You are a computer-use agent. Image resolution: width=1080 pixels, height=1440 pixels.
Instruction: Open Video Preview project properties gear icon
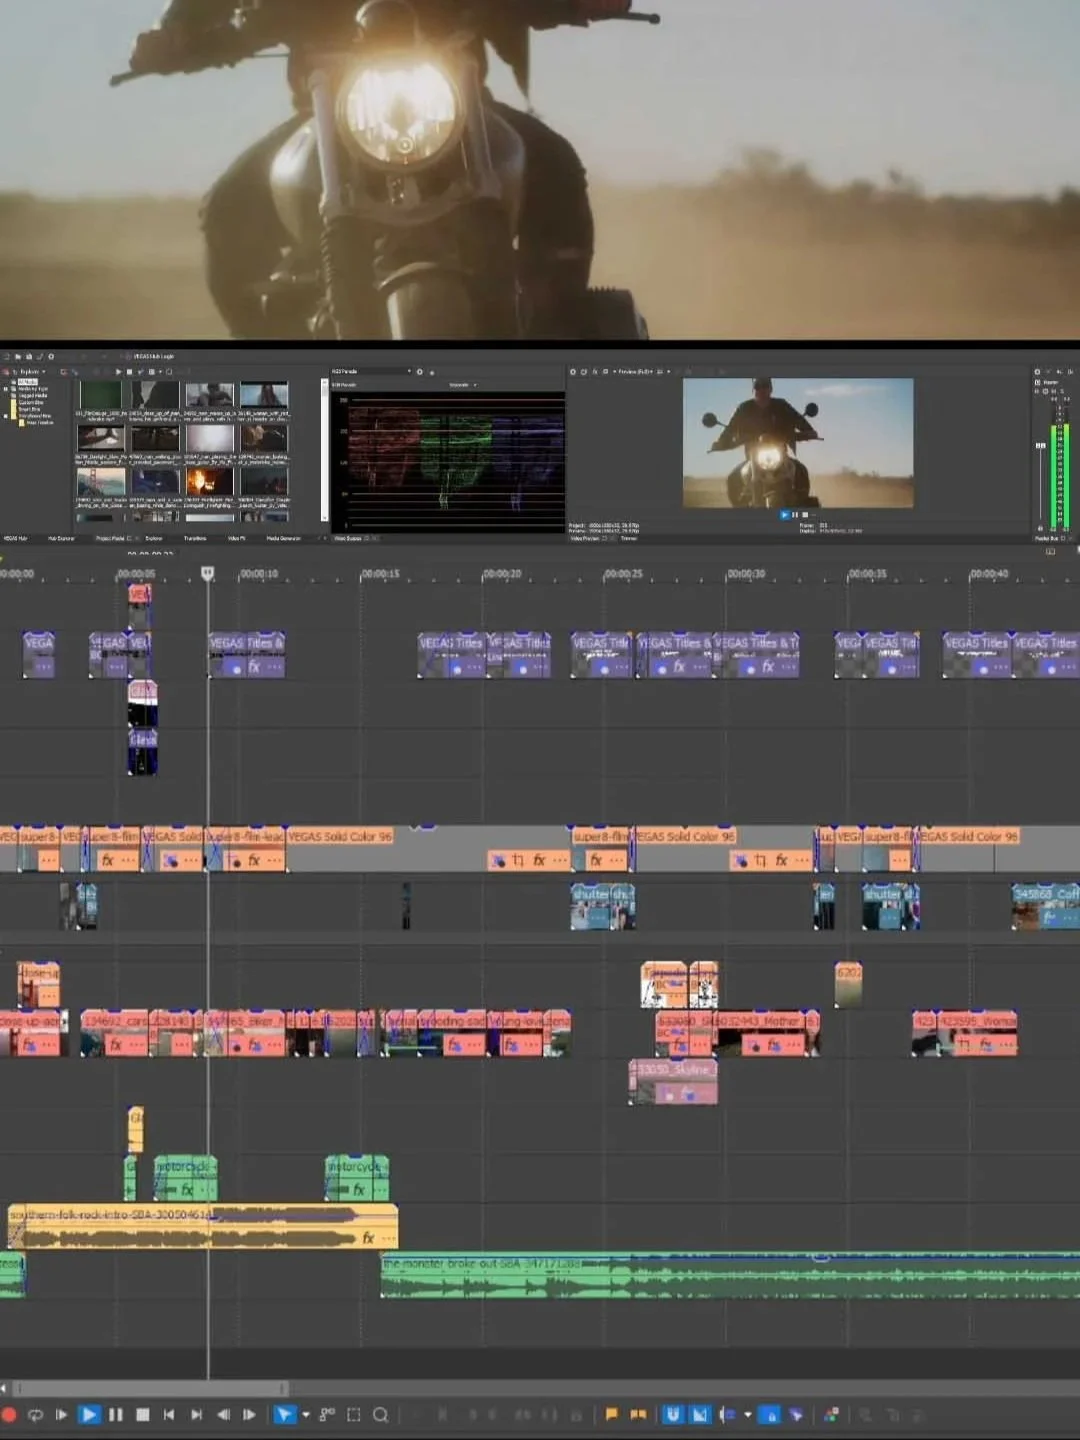pyautogui.click(x=573, y=372)
